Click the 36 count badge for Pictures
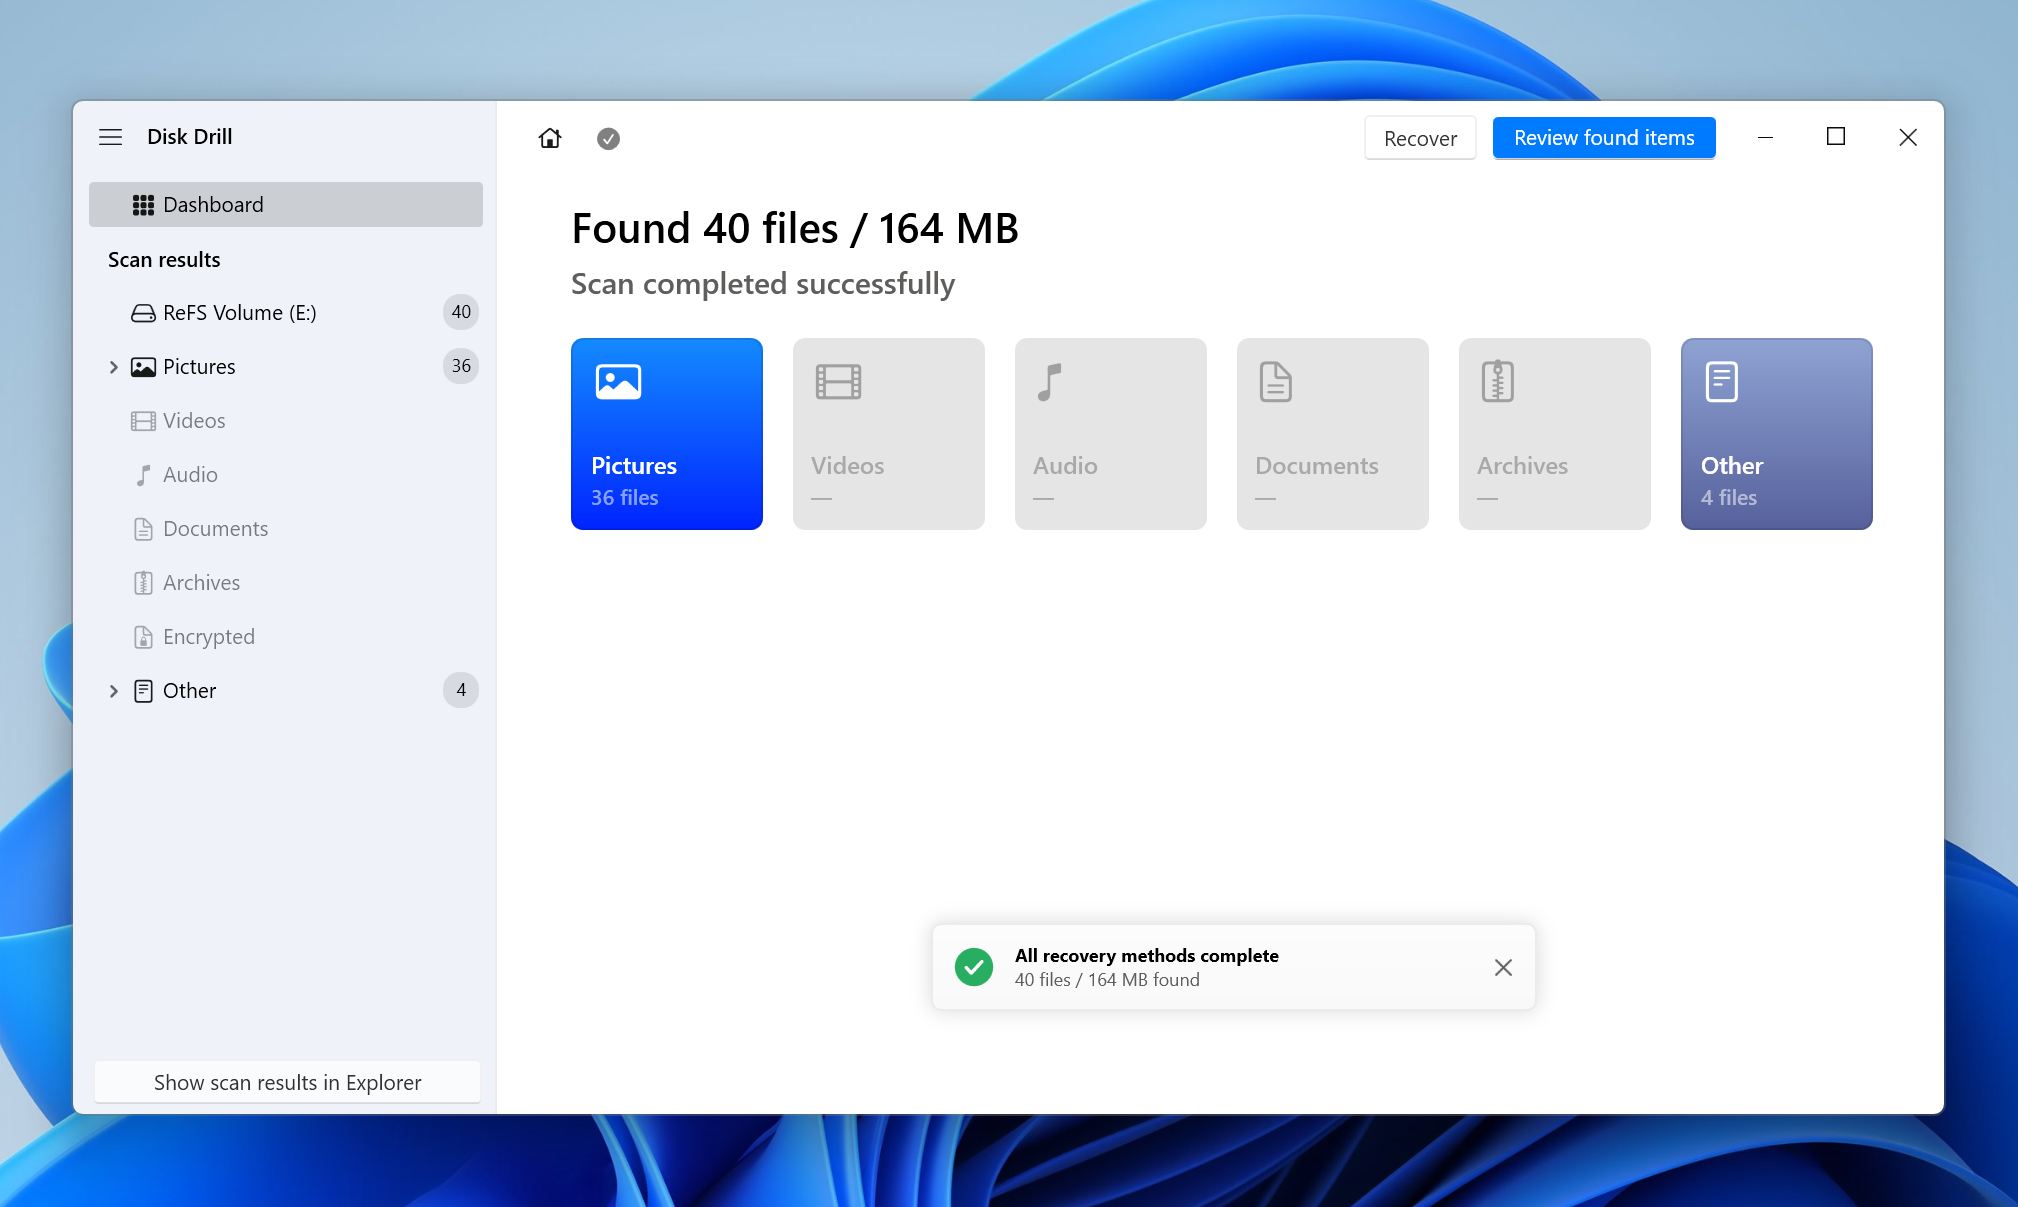The height and width of the screenshot is (1207, 2018). 461,366
